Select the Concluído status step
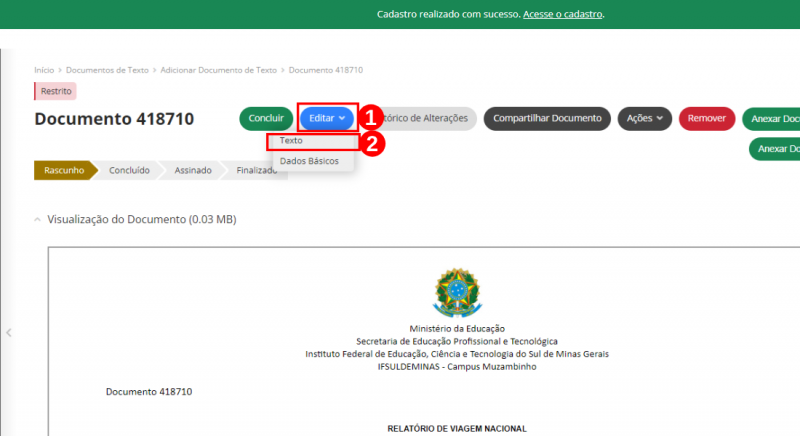The width and height of the screenshot is (800, 436). [x=129, y=170]
